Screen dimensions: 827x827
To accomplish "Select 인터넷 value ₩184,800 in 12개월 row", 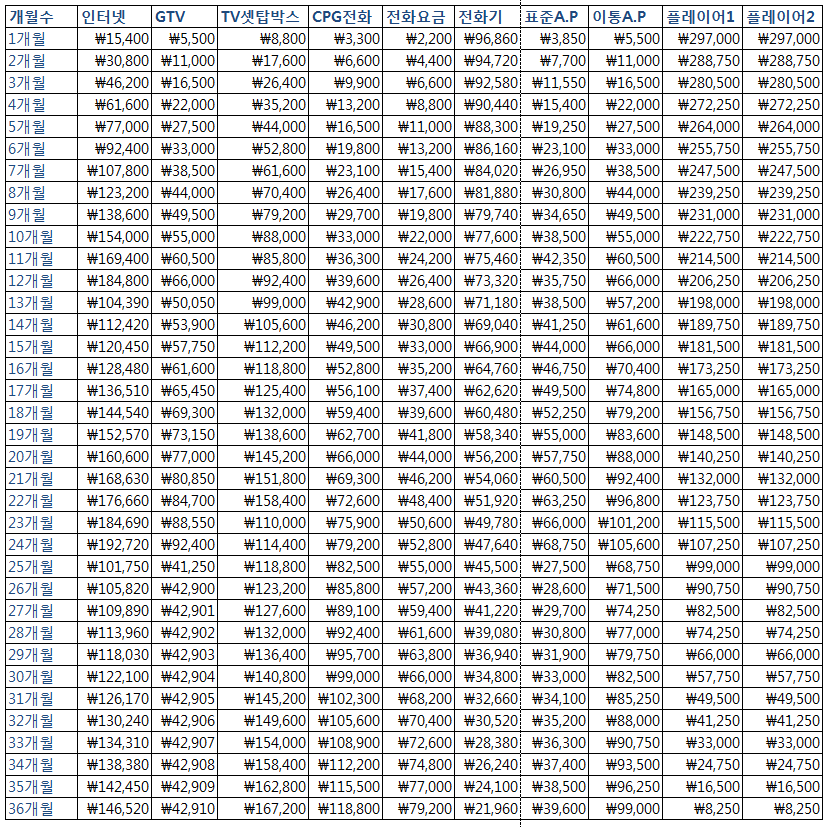I will pos(114,281).
